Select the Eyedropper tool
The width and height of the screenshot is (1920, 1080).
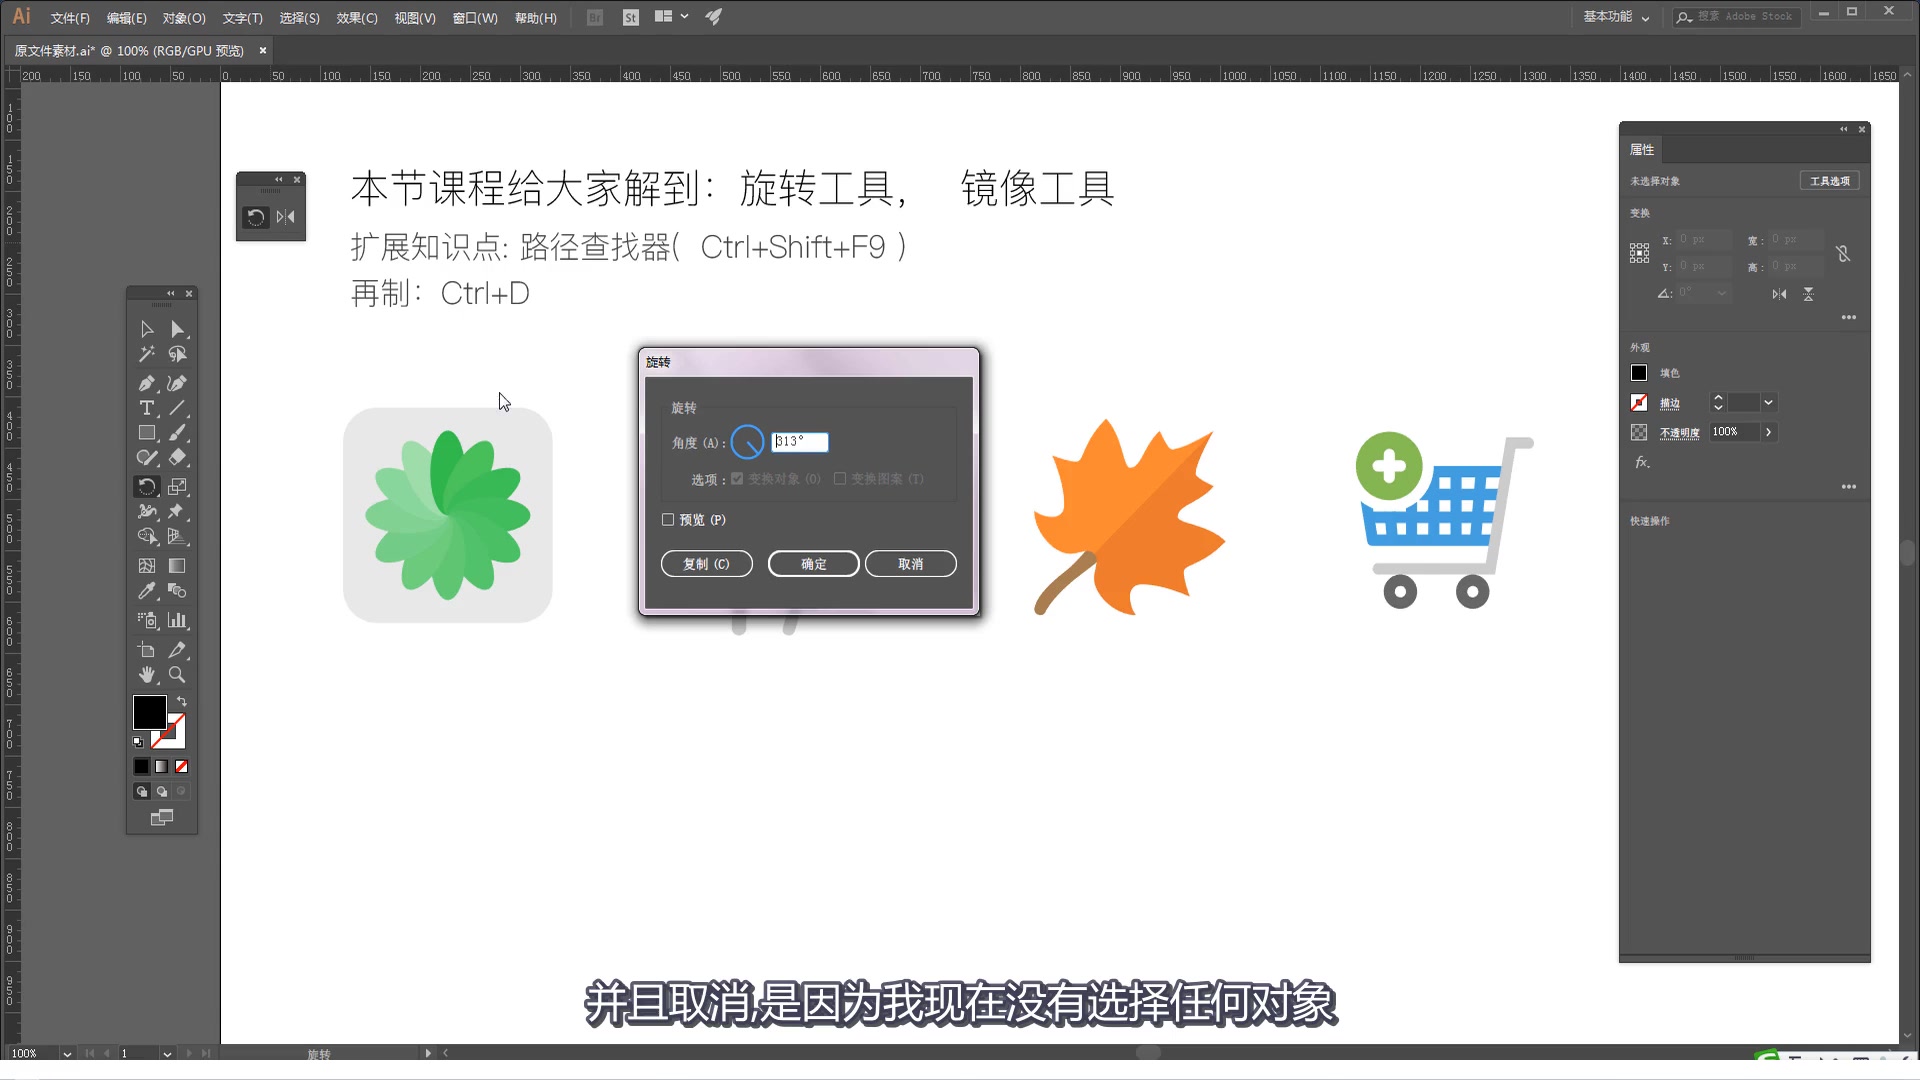click(147, 591)
